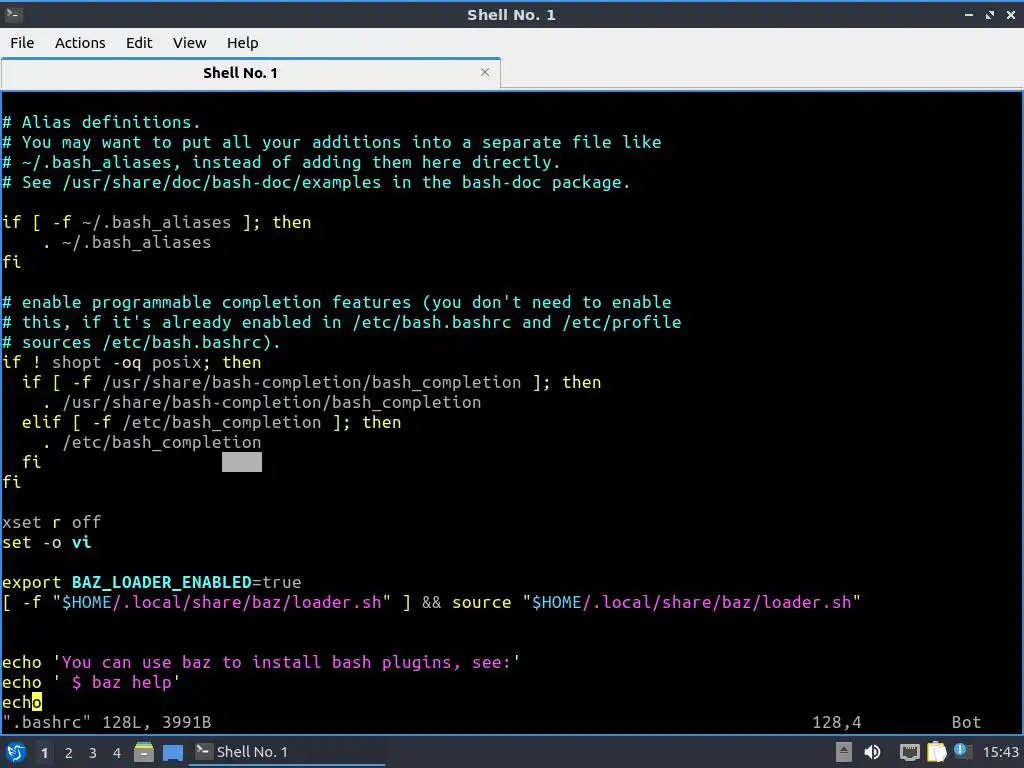
Task: Launch the file manager from the panel
Action: tap(144, 752)
